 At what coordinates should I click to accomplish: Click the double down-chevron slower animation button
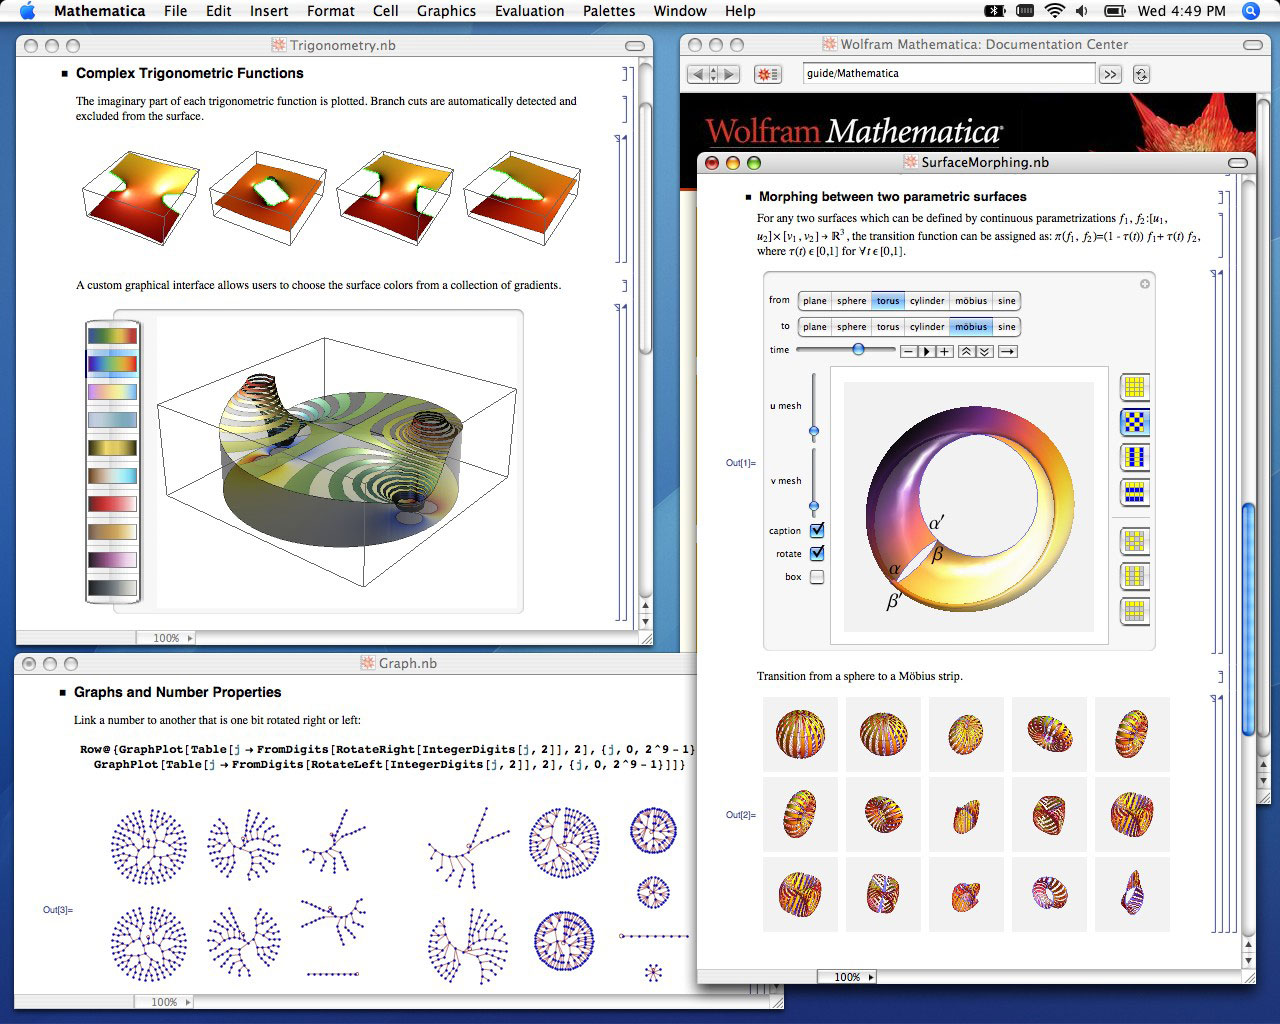(x=984, y=351)
